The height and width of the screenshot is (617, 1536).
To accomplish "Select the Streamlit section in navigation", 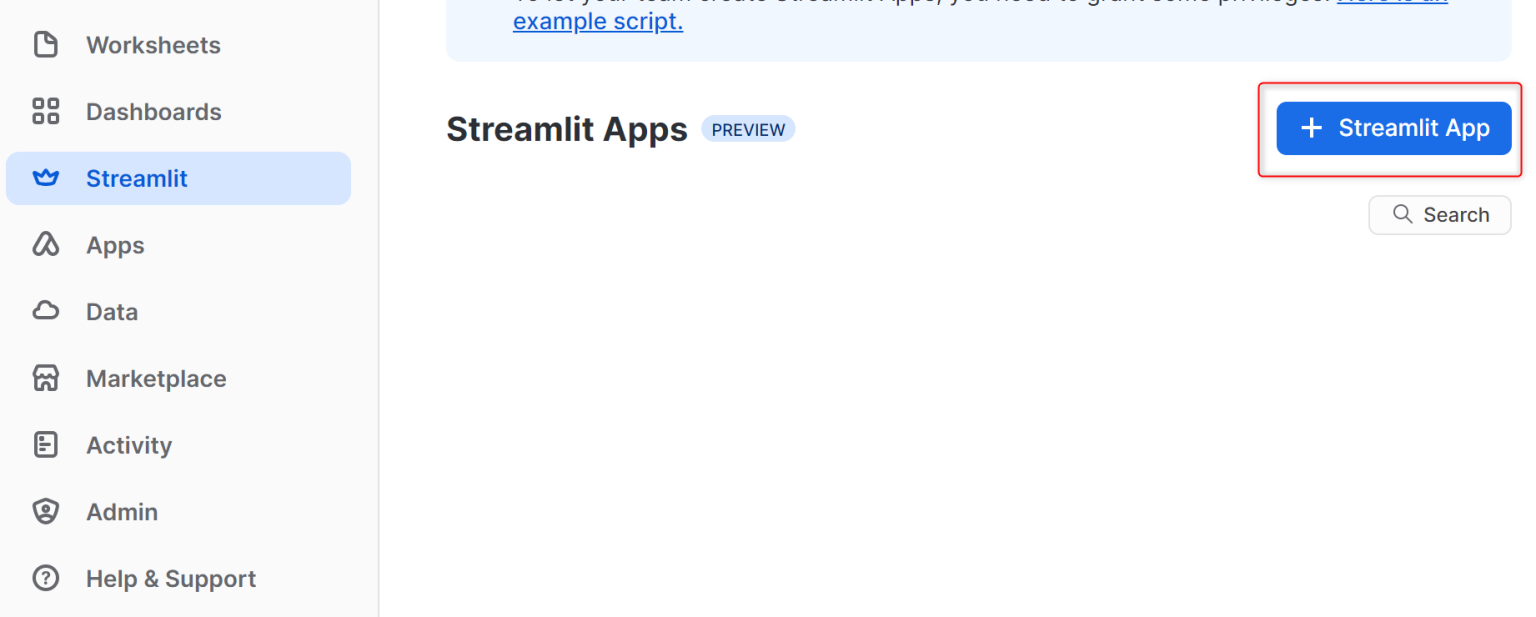I will tap(137, 177).
